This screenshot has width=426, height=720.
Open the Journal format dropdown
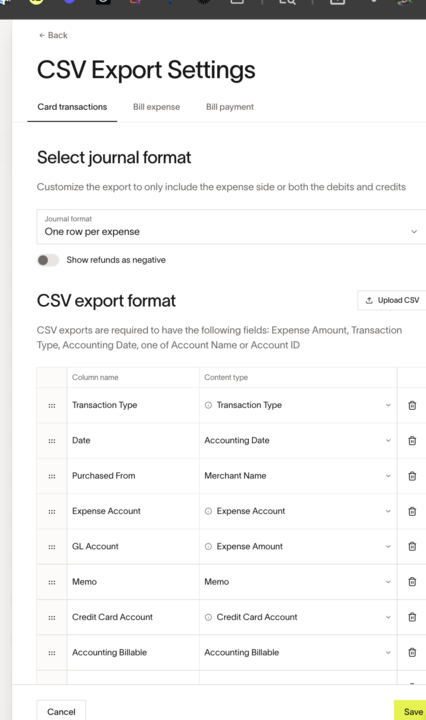tap(231, 227)
